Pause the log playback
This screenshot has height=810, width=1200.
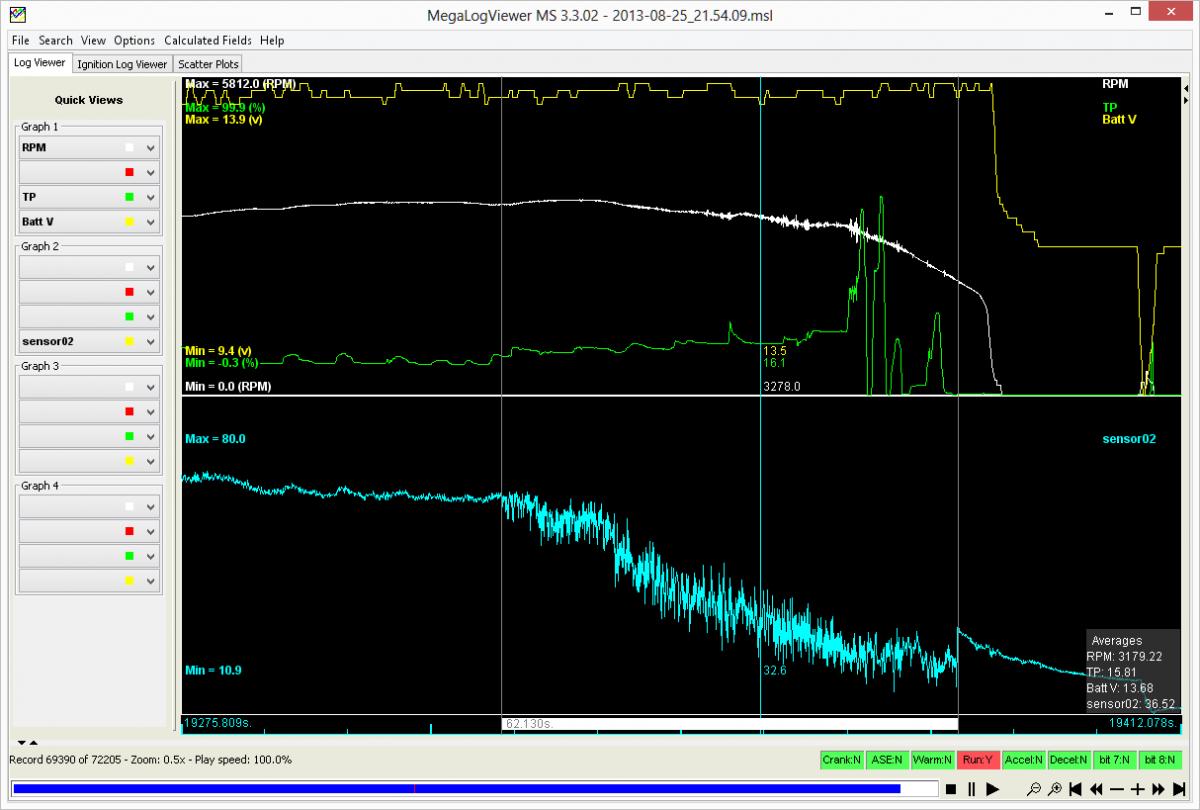(x=971, y=789)
